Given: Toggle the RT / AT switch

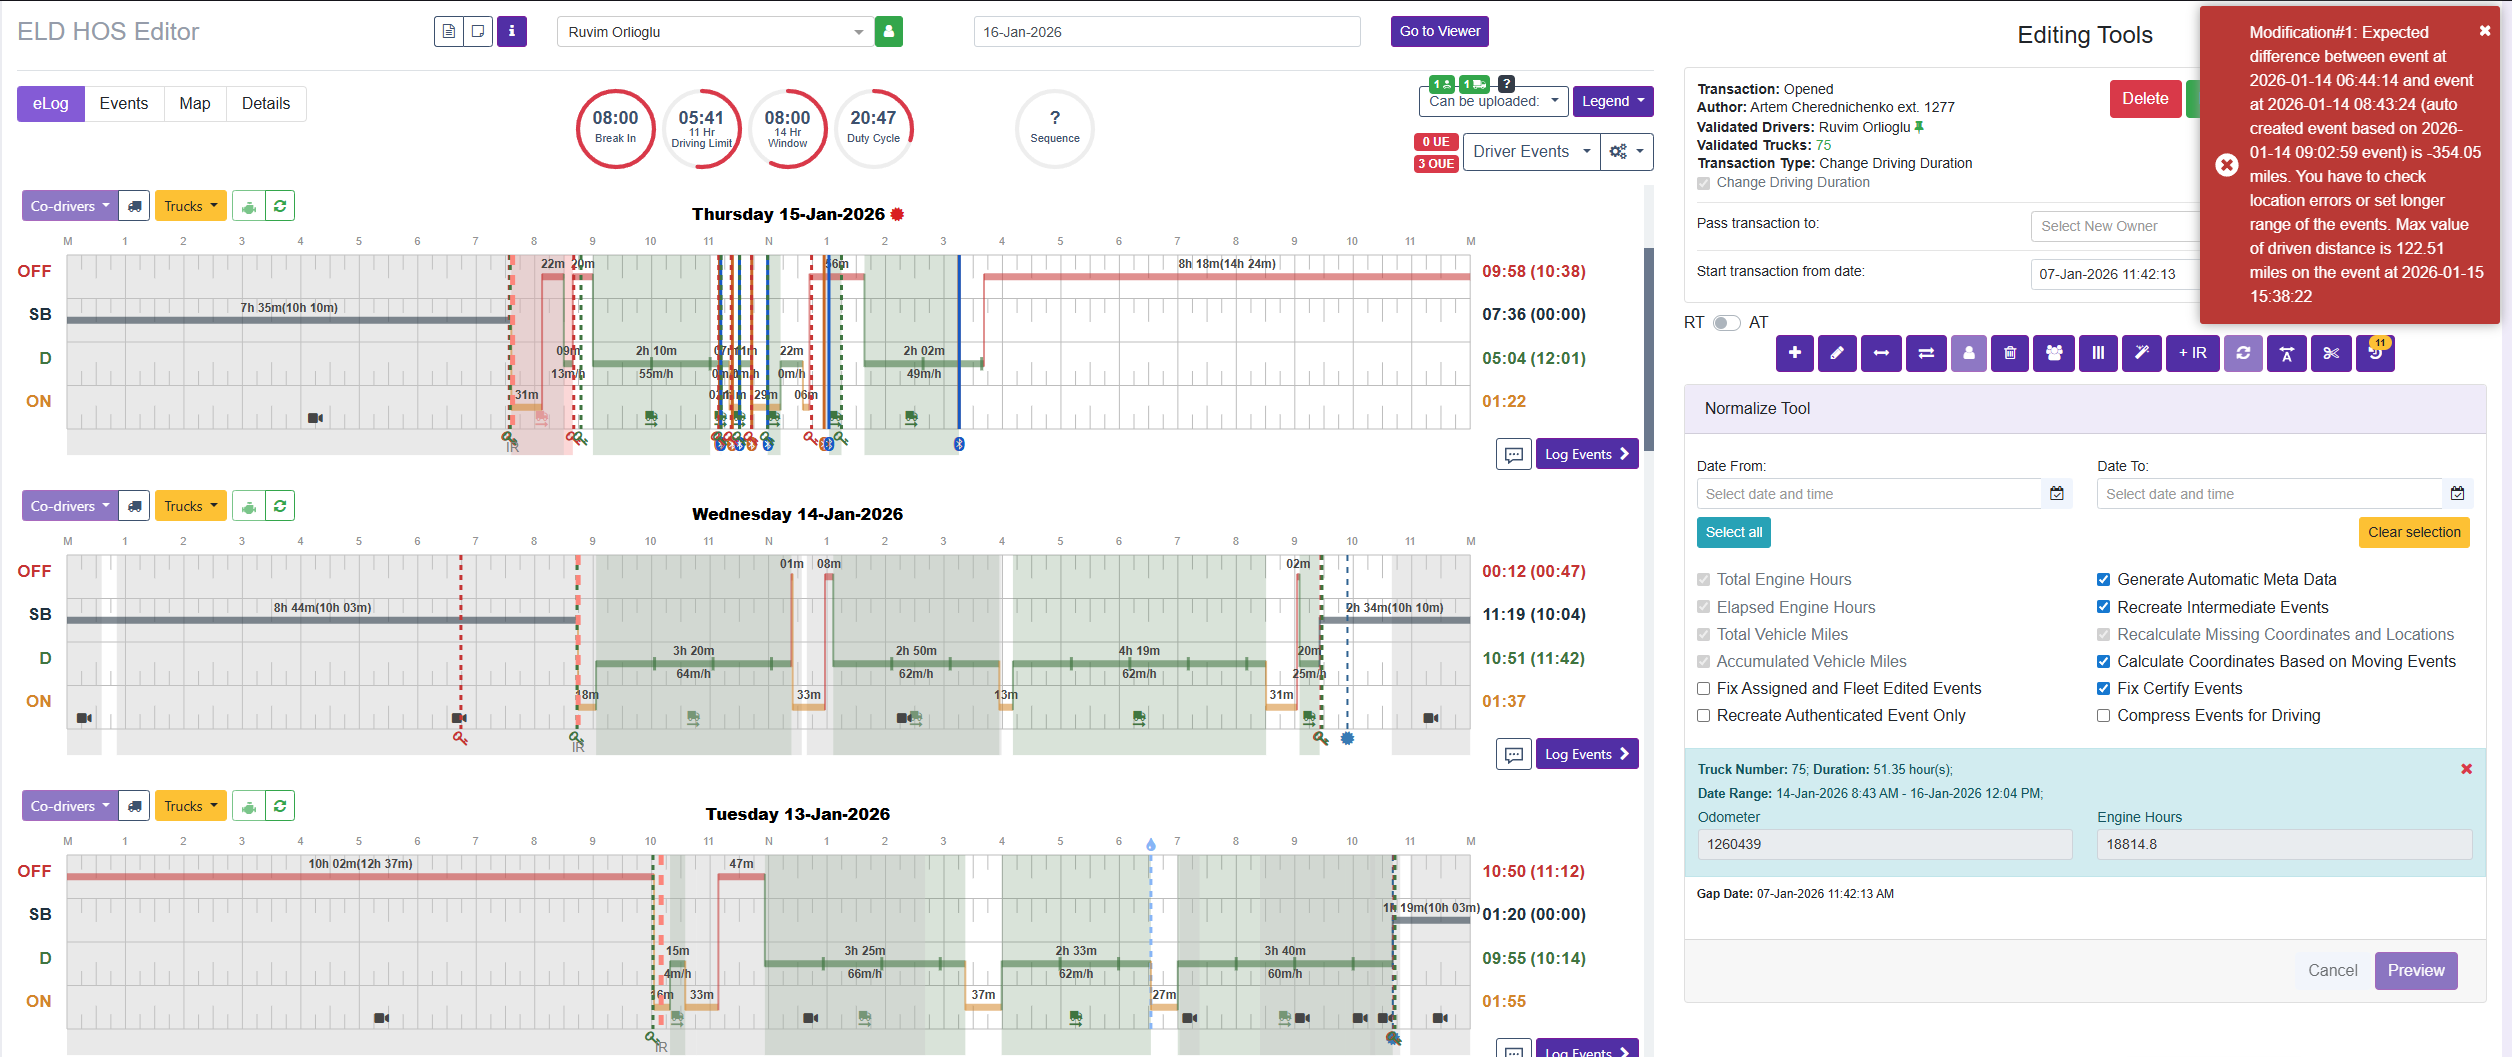Looking at the screenshot, I should click(x=1727, y=323).
